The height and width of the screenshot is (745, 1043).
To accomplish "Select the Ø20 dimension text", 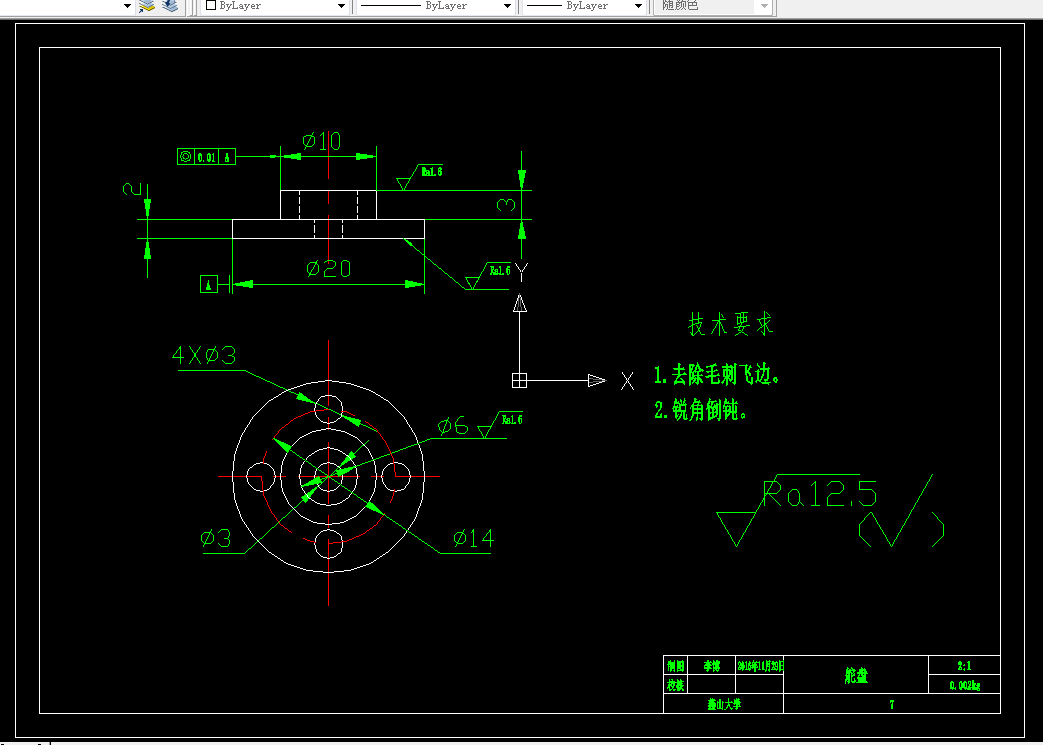I will coord(329,269).
